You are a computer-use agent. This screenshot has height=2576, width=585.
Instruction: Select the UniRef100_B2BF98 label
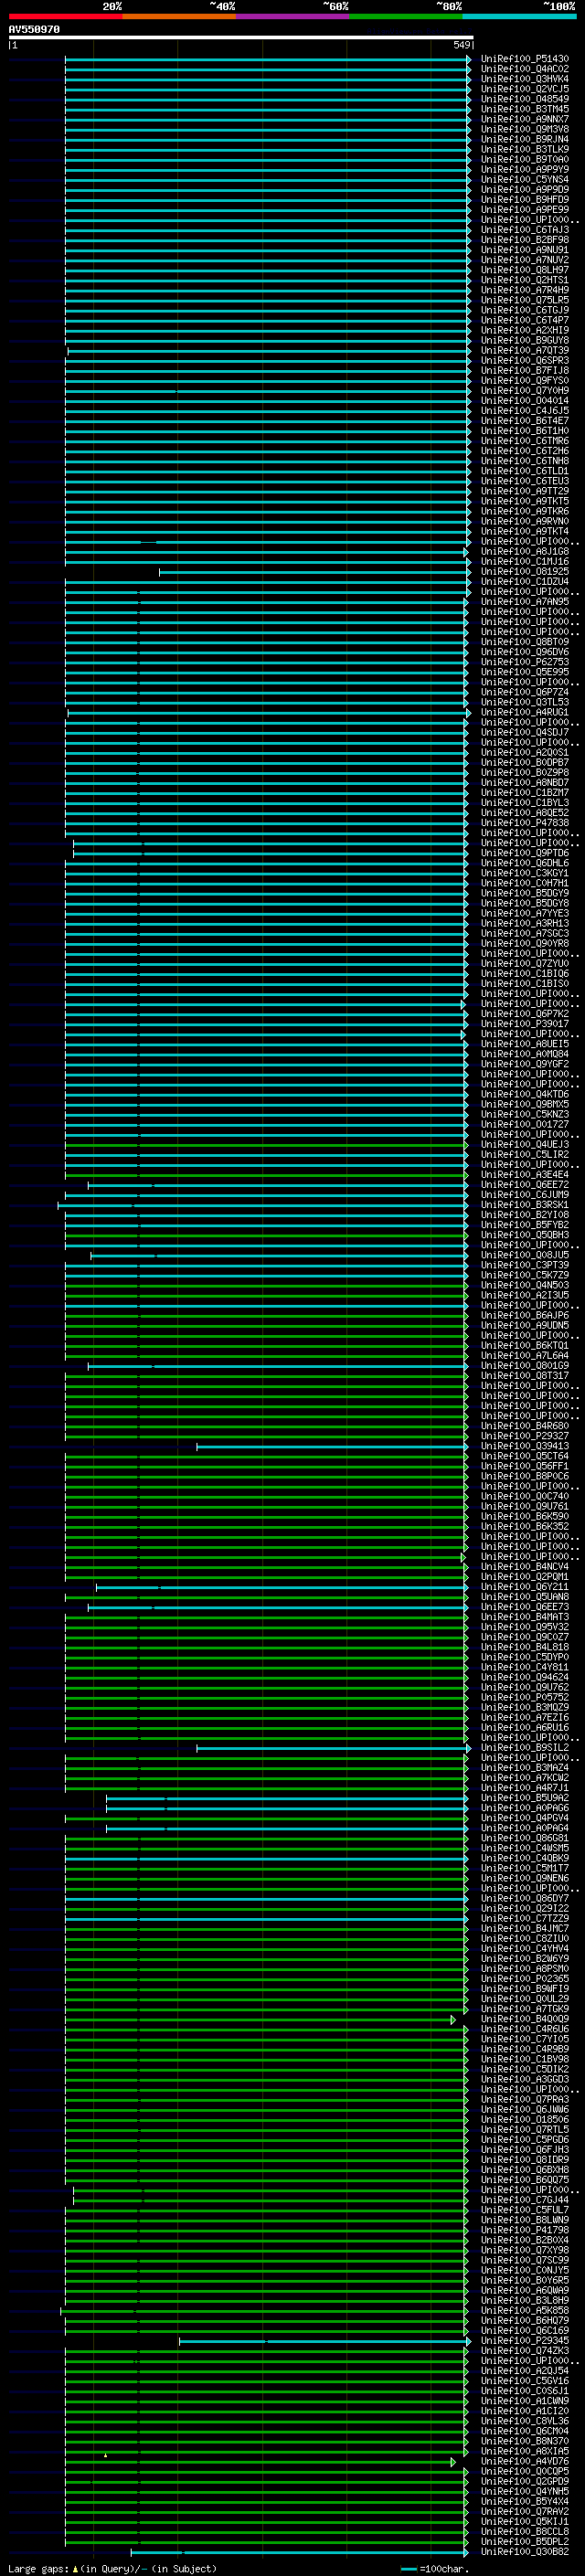point(525,240)
